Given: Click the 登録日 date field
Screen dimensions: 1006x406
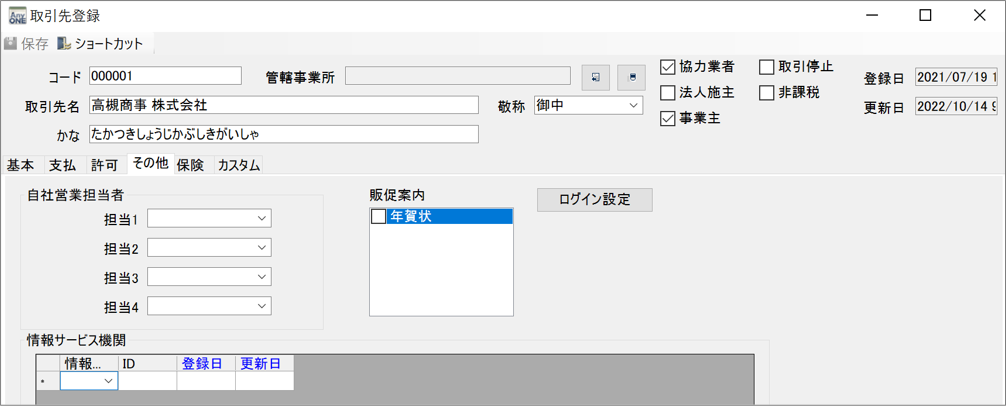Looking at the screenshot, I should click(x=956, y=77).
